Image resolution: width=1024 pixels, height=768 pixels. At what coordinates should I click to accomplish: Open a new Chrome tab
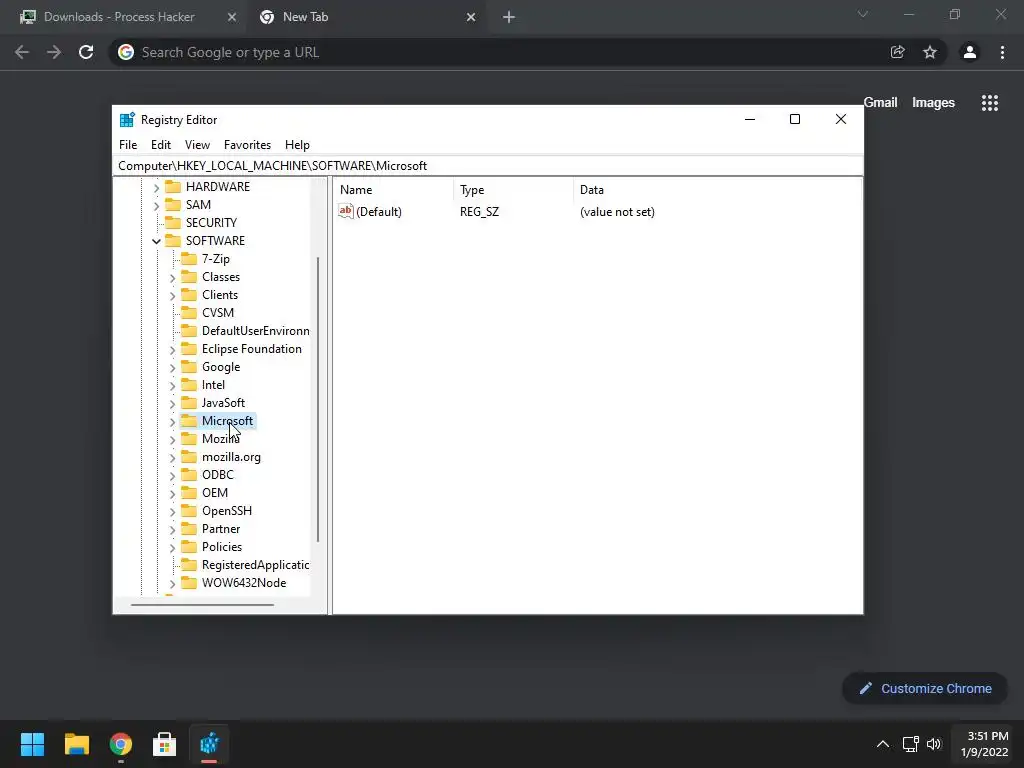509,17
